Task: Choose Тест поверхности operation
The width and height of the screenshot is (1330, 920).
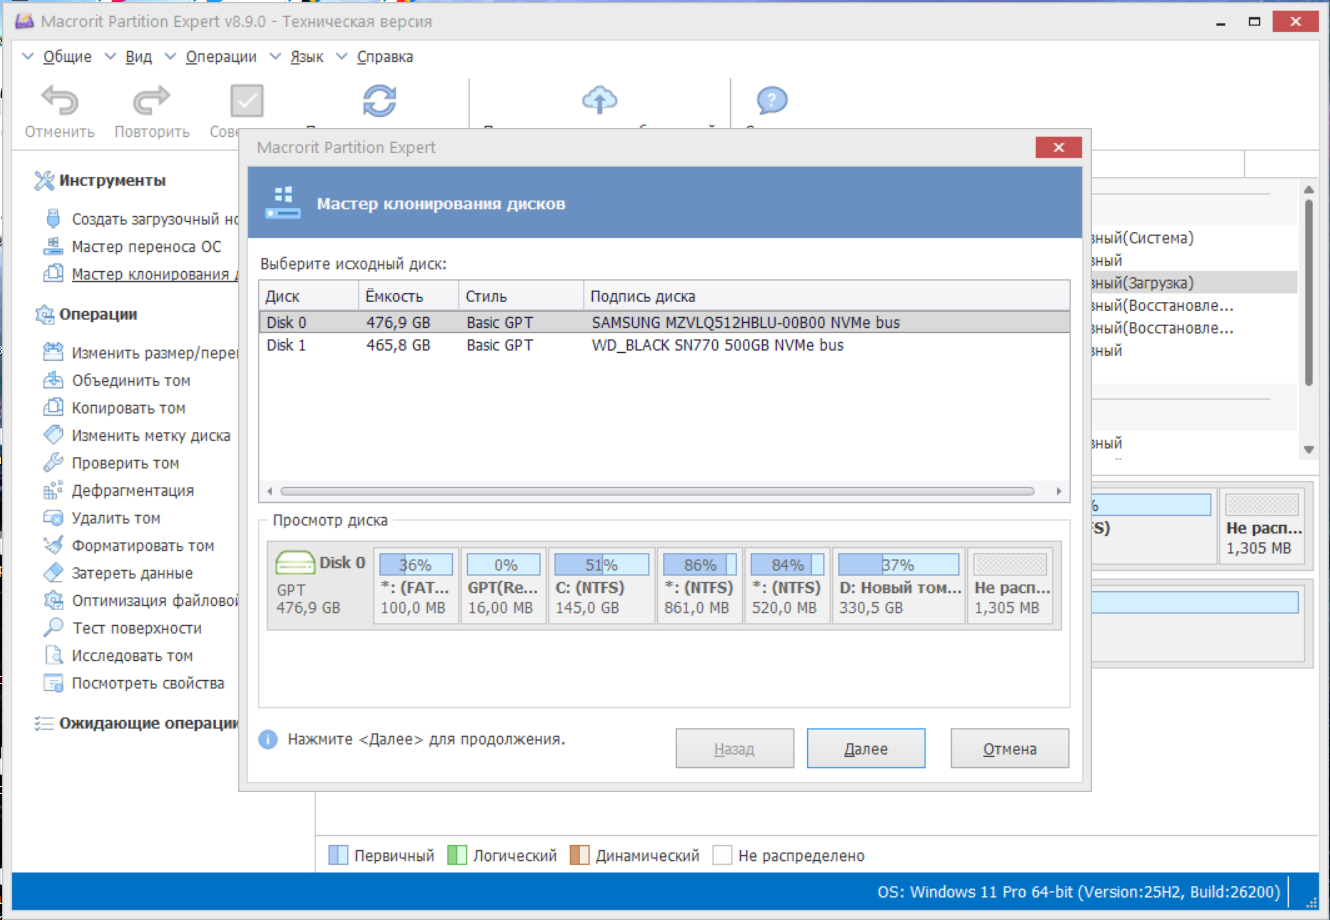Action: pos(136,628)
